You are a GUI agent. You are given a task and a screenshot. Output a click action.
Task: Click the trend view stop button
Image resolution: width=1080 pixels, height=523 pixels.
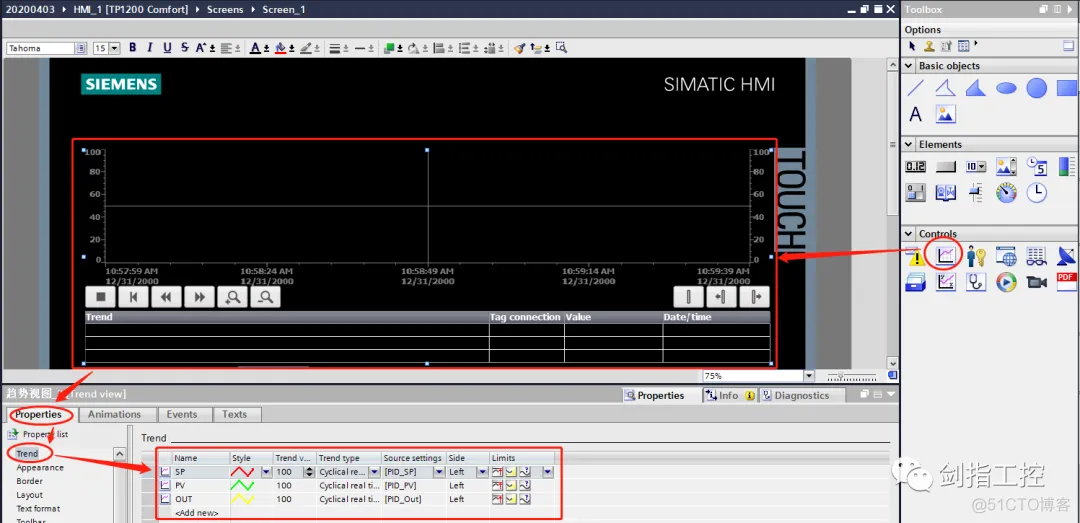[101, 297]
